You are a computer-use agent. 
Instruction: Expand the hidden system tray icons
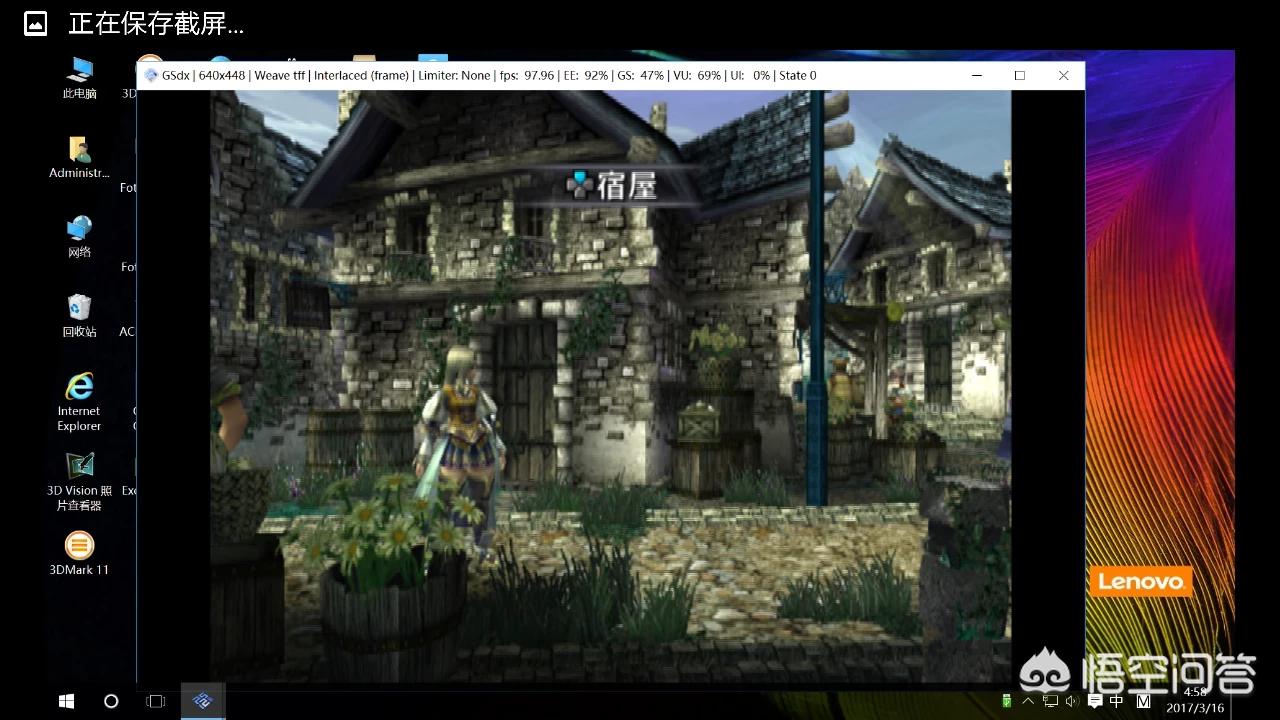(1029, 701)
